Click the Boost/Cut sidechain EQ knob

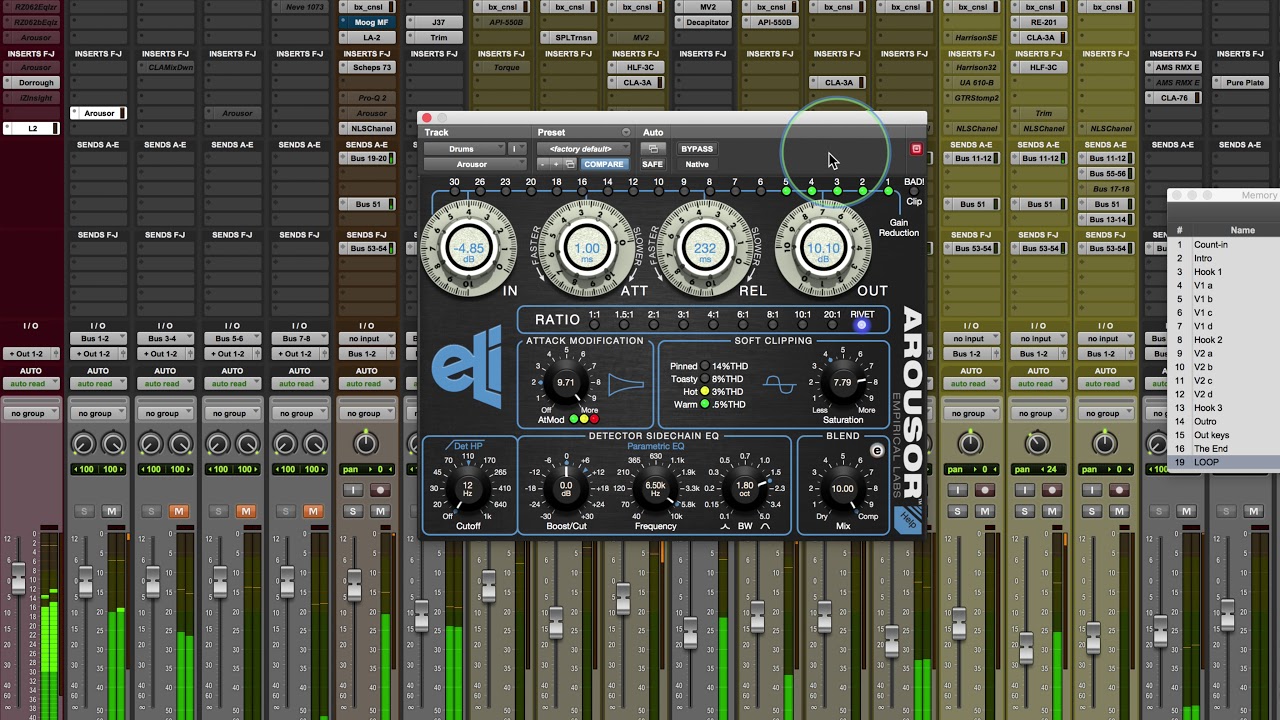[x=566, y=487]
